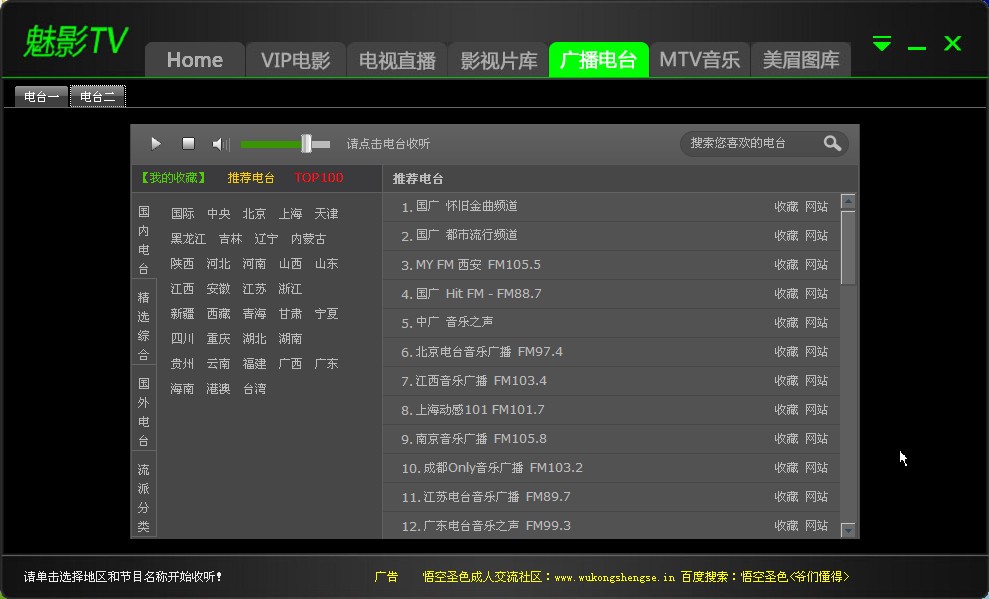
Task: Click the TOP100 link
Action: pyautogui.click(x=318, y=177)
